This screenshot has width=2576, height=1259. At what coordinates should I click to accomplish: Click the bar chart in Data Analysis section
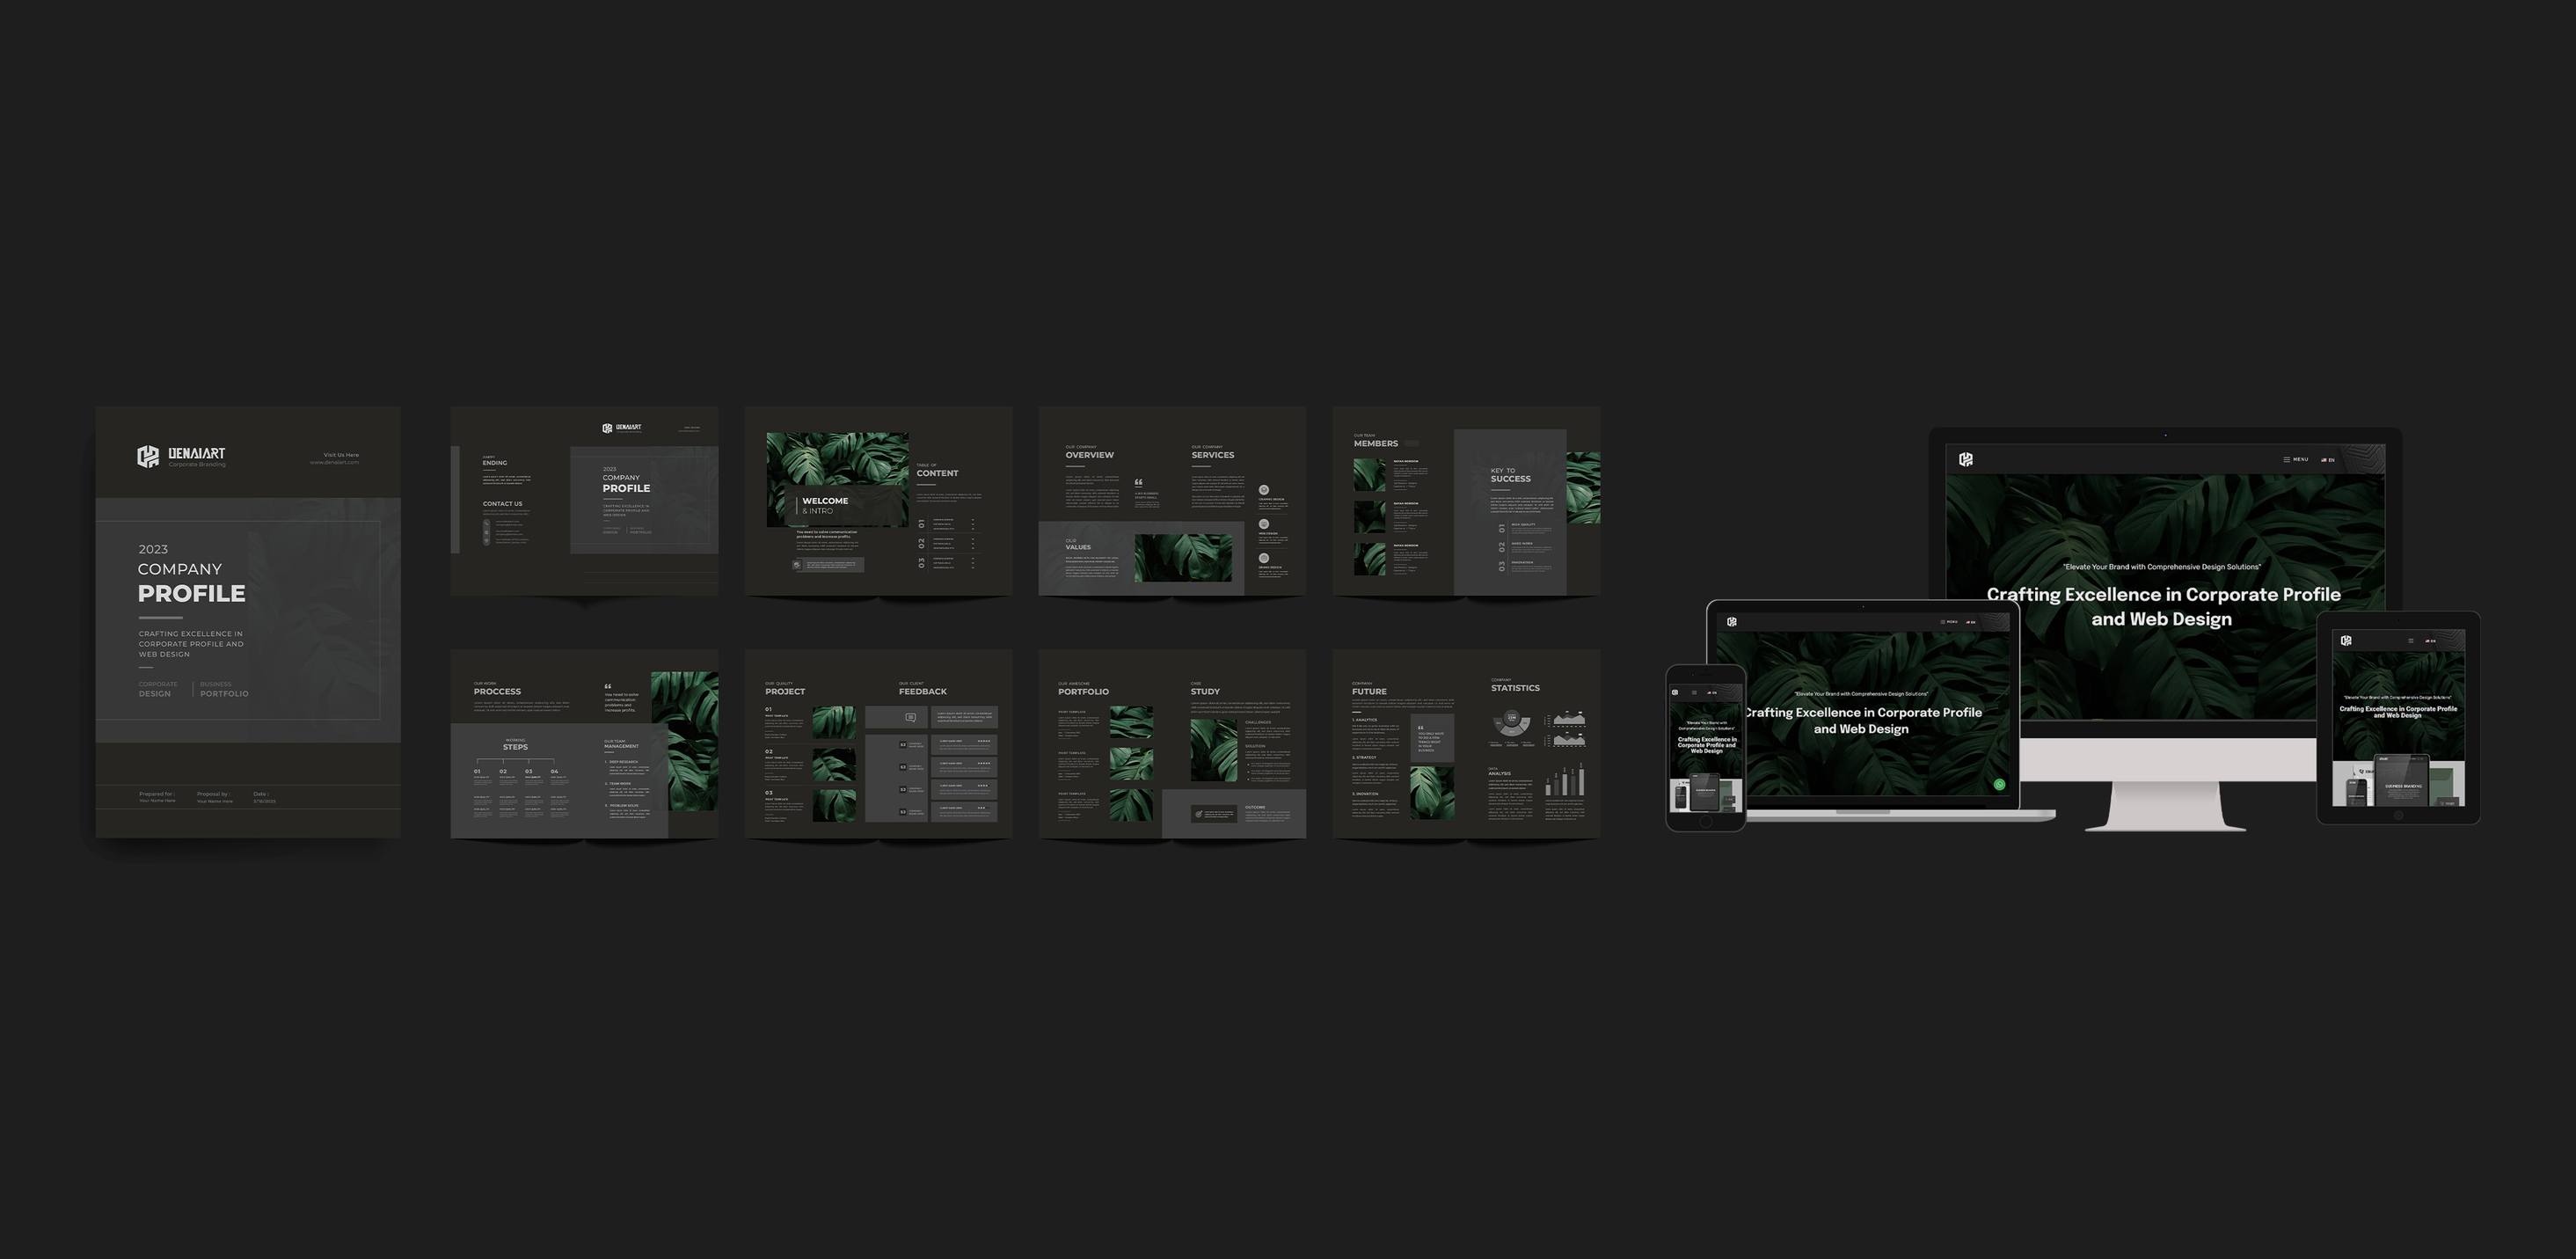tap(1565, 780)
